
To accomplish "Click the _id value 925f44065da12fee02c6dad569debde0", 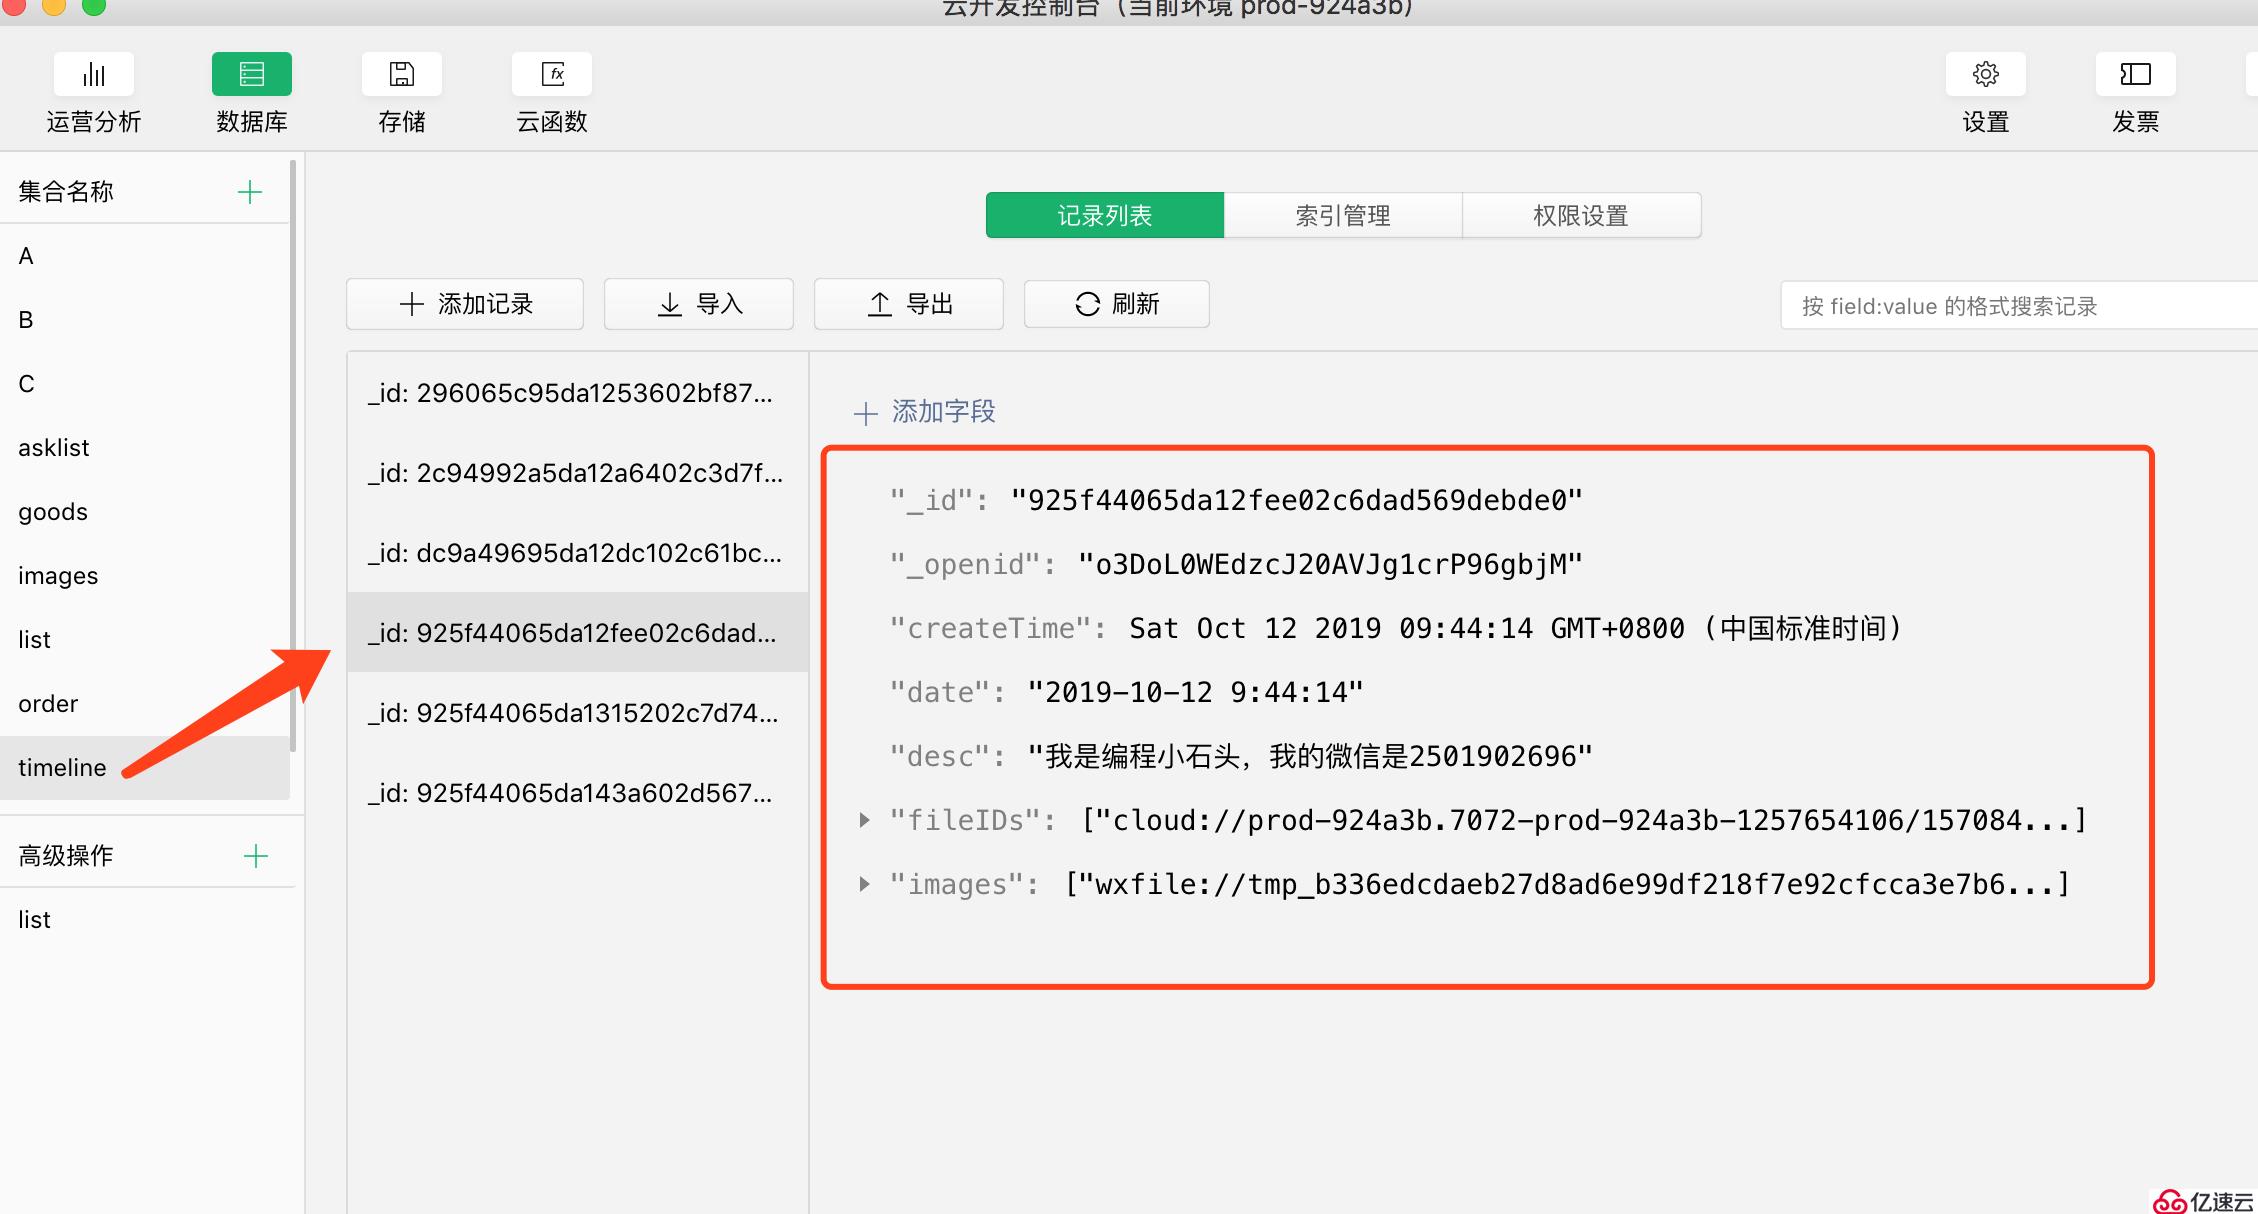I will click(1297, 500).
